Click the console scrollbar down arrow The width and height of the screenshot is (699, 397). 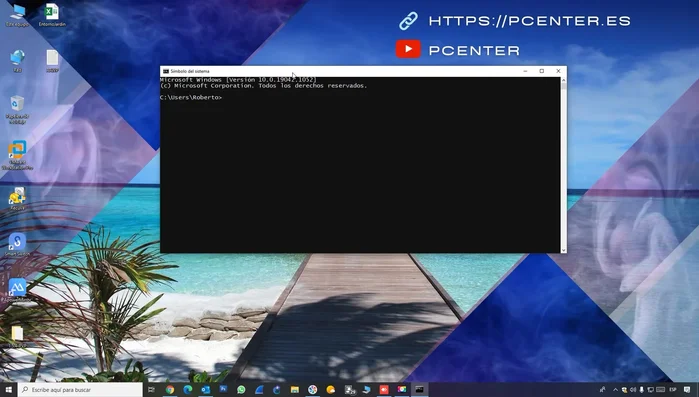(x=563, y=250)
